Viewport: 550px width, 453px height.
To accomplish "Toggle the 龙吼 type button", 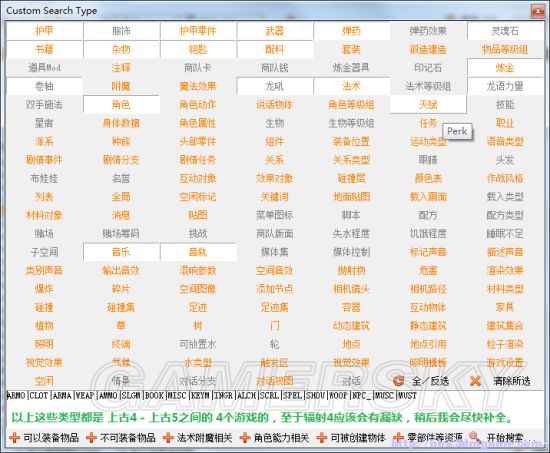I will (x=275, y=86).
